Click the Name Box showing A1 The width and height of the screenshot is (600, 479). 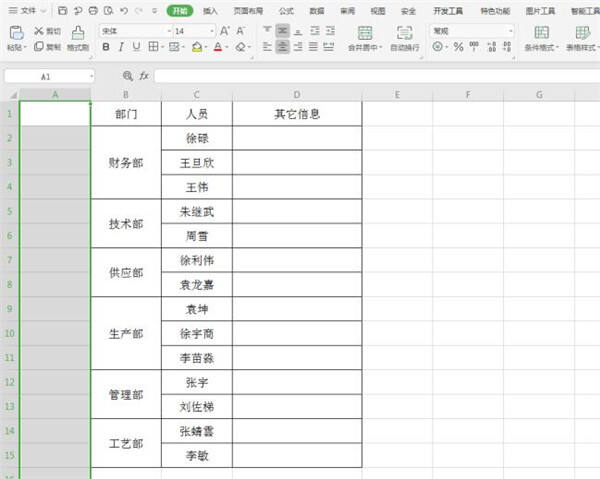pyautogui.click(x=49, y=77)
